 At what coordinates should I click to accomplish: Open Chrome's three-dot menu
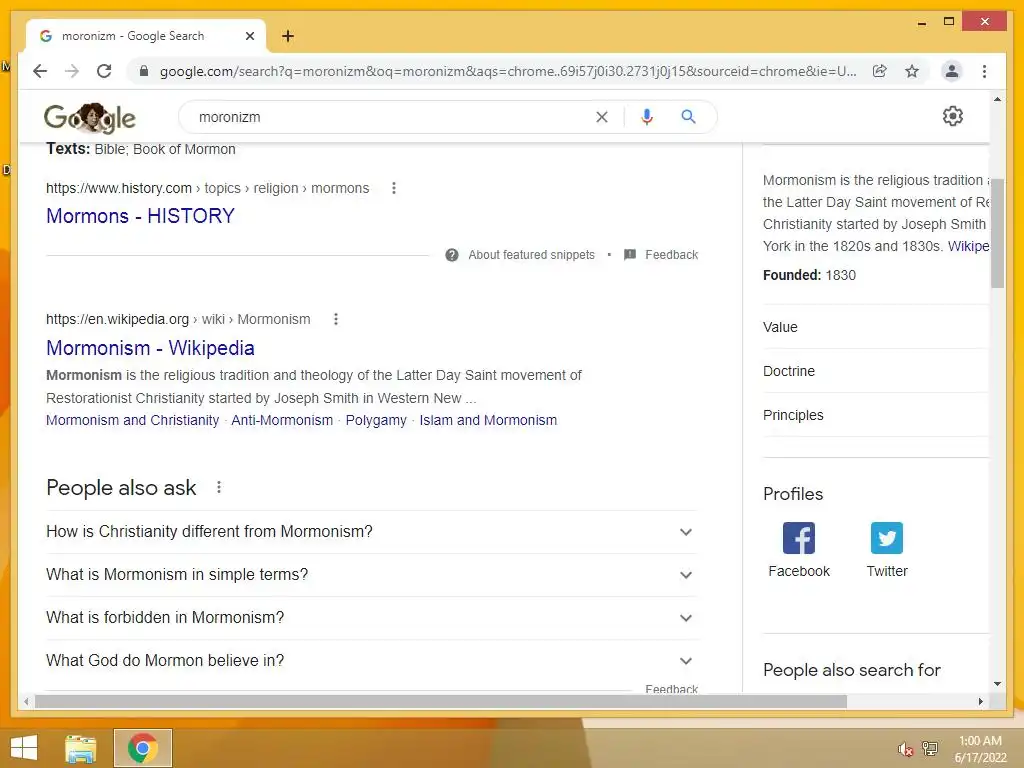(984, 71)
